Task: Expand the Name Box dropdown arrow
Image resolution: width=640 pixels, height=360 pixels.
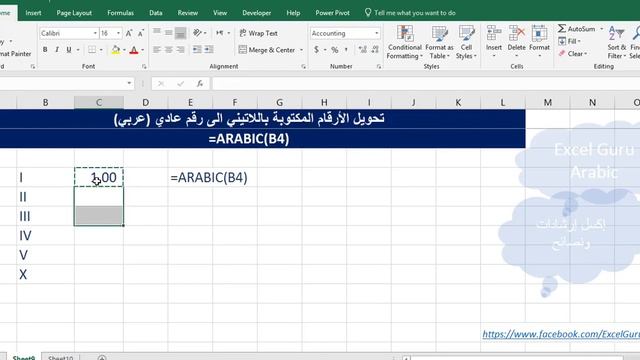Action: (x=129, y=83)
